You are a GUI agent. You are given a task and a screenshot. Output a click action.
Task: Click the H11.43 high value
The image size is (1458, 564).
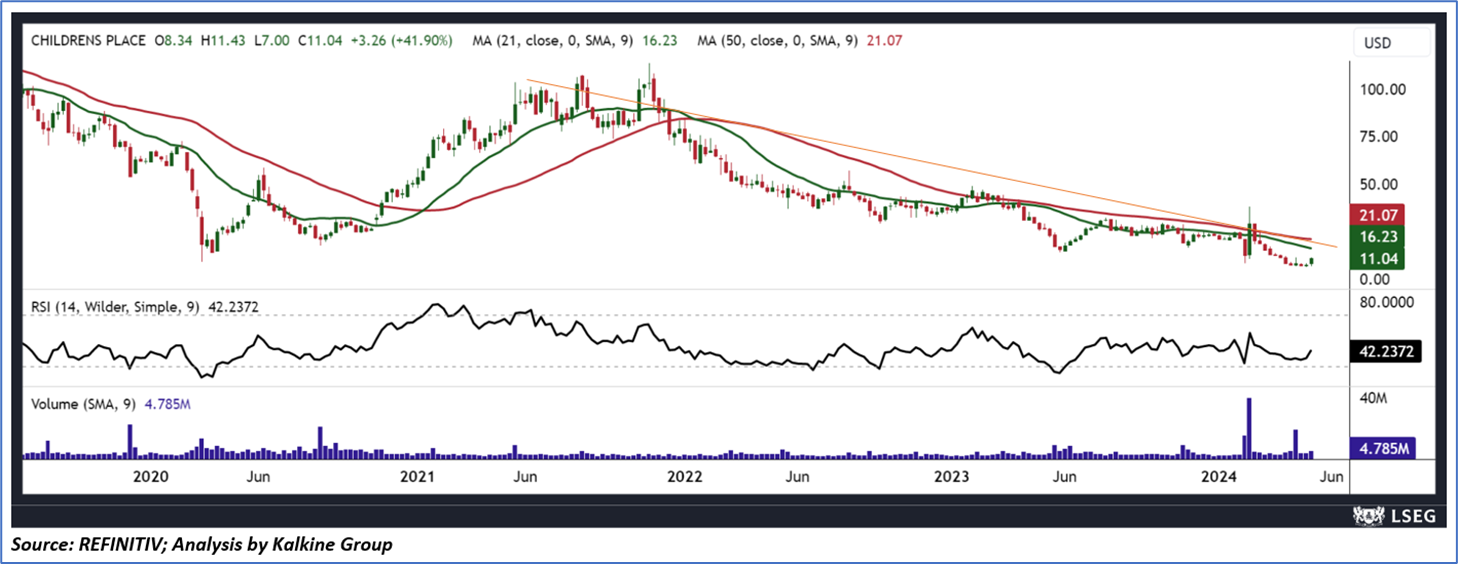point(221,41)
